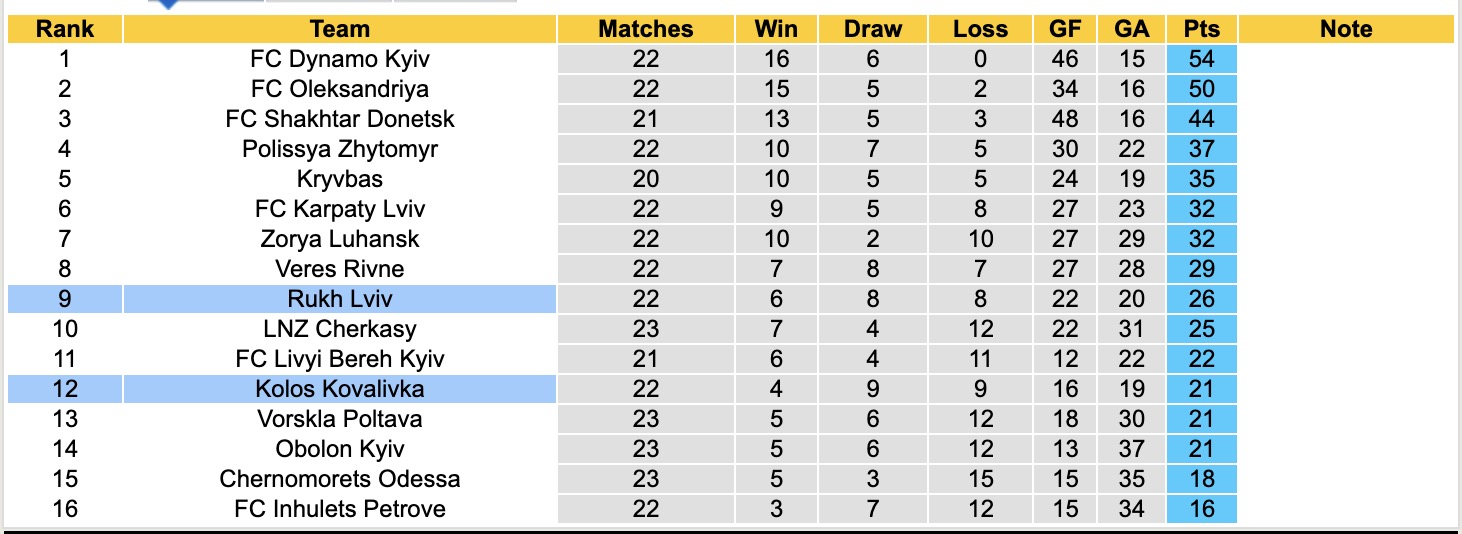Select the Win column header
The width and height of the screenshot is (1462, 534).
pyautogui.click(x=776, y=29)
